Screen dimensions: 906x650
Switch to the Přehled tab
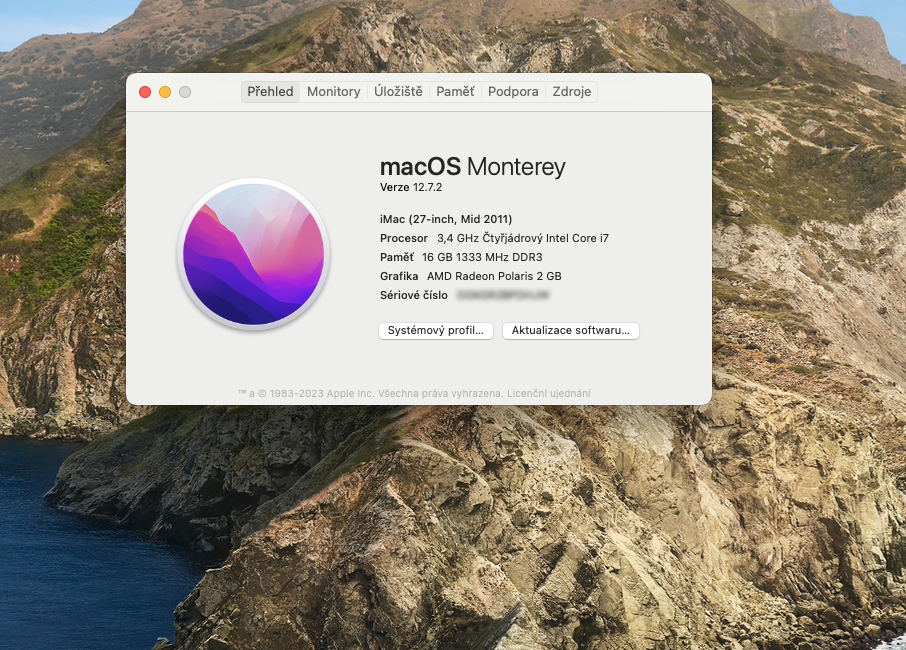[270, 92]
